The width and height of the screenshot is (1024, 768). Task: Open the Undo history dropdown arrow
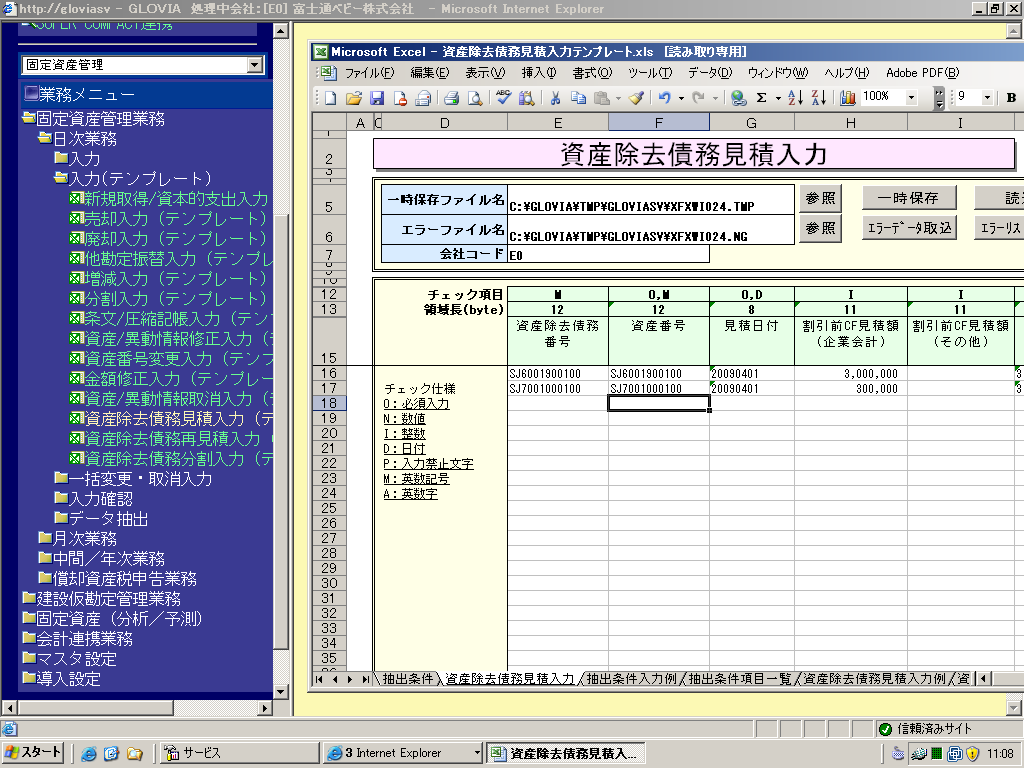click(x=680, y=98)
